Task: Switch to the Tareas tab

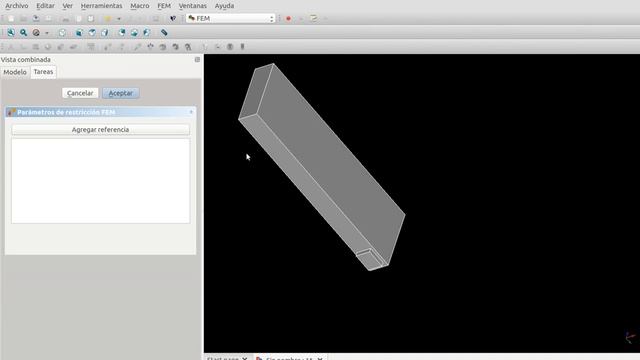Action: tap(43, 72)
